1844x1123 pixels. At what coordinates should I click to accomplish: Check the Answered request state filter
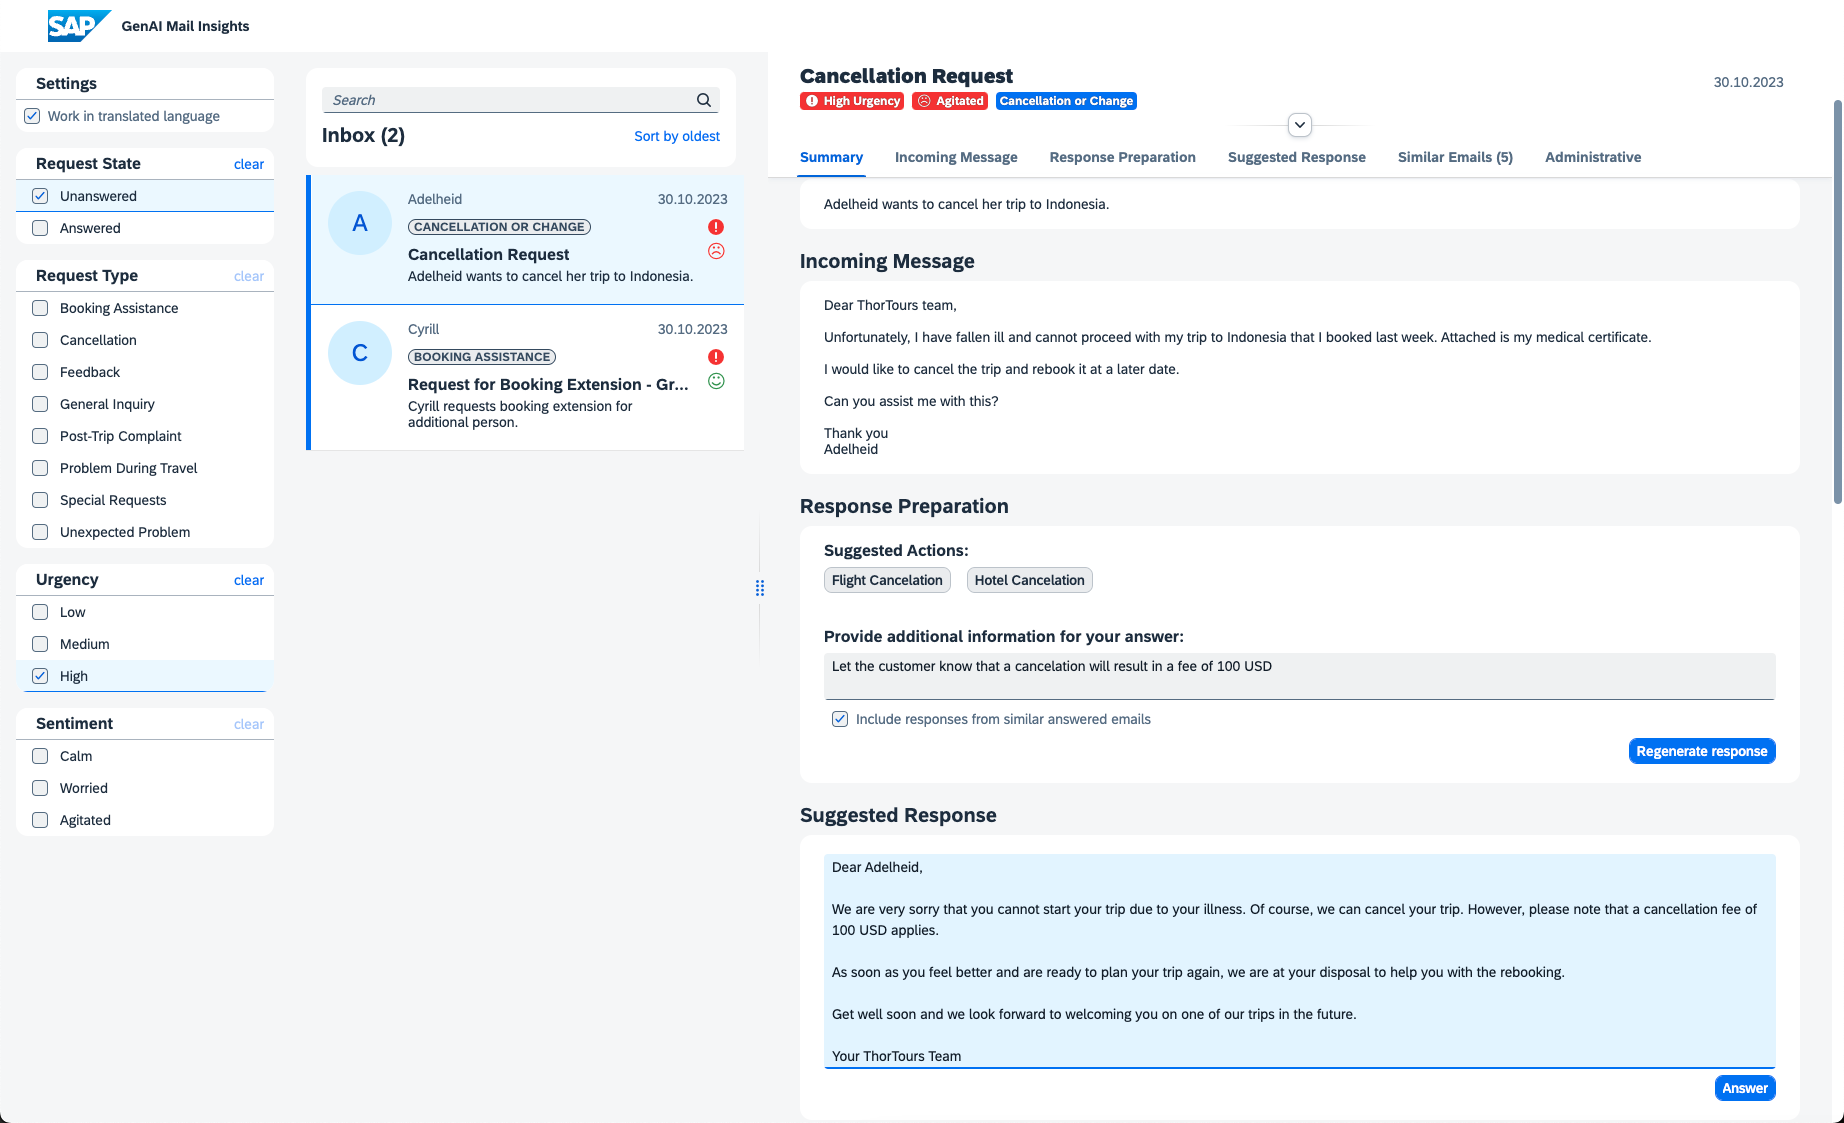coord(40,228)
